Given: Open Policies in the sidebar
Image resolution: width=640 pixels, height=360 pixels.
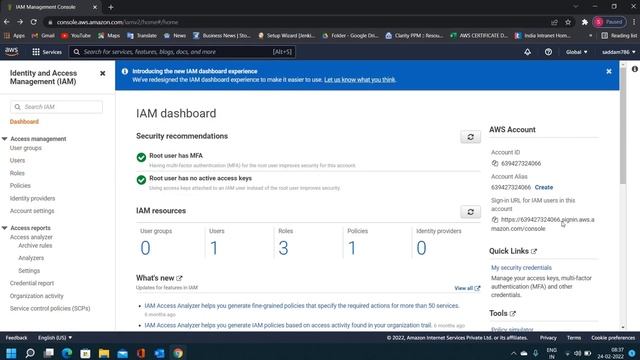Looking at the screenshot, I should coord(20,185).
